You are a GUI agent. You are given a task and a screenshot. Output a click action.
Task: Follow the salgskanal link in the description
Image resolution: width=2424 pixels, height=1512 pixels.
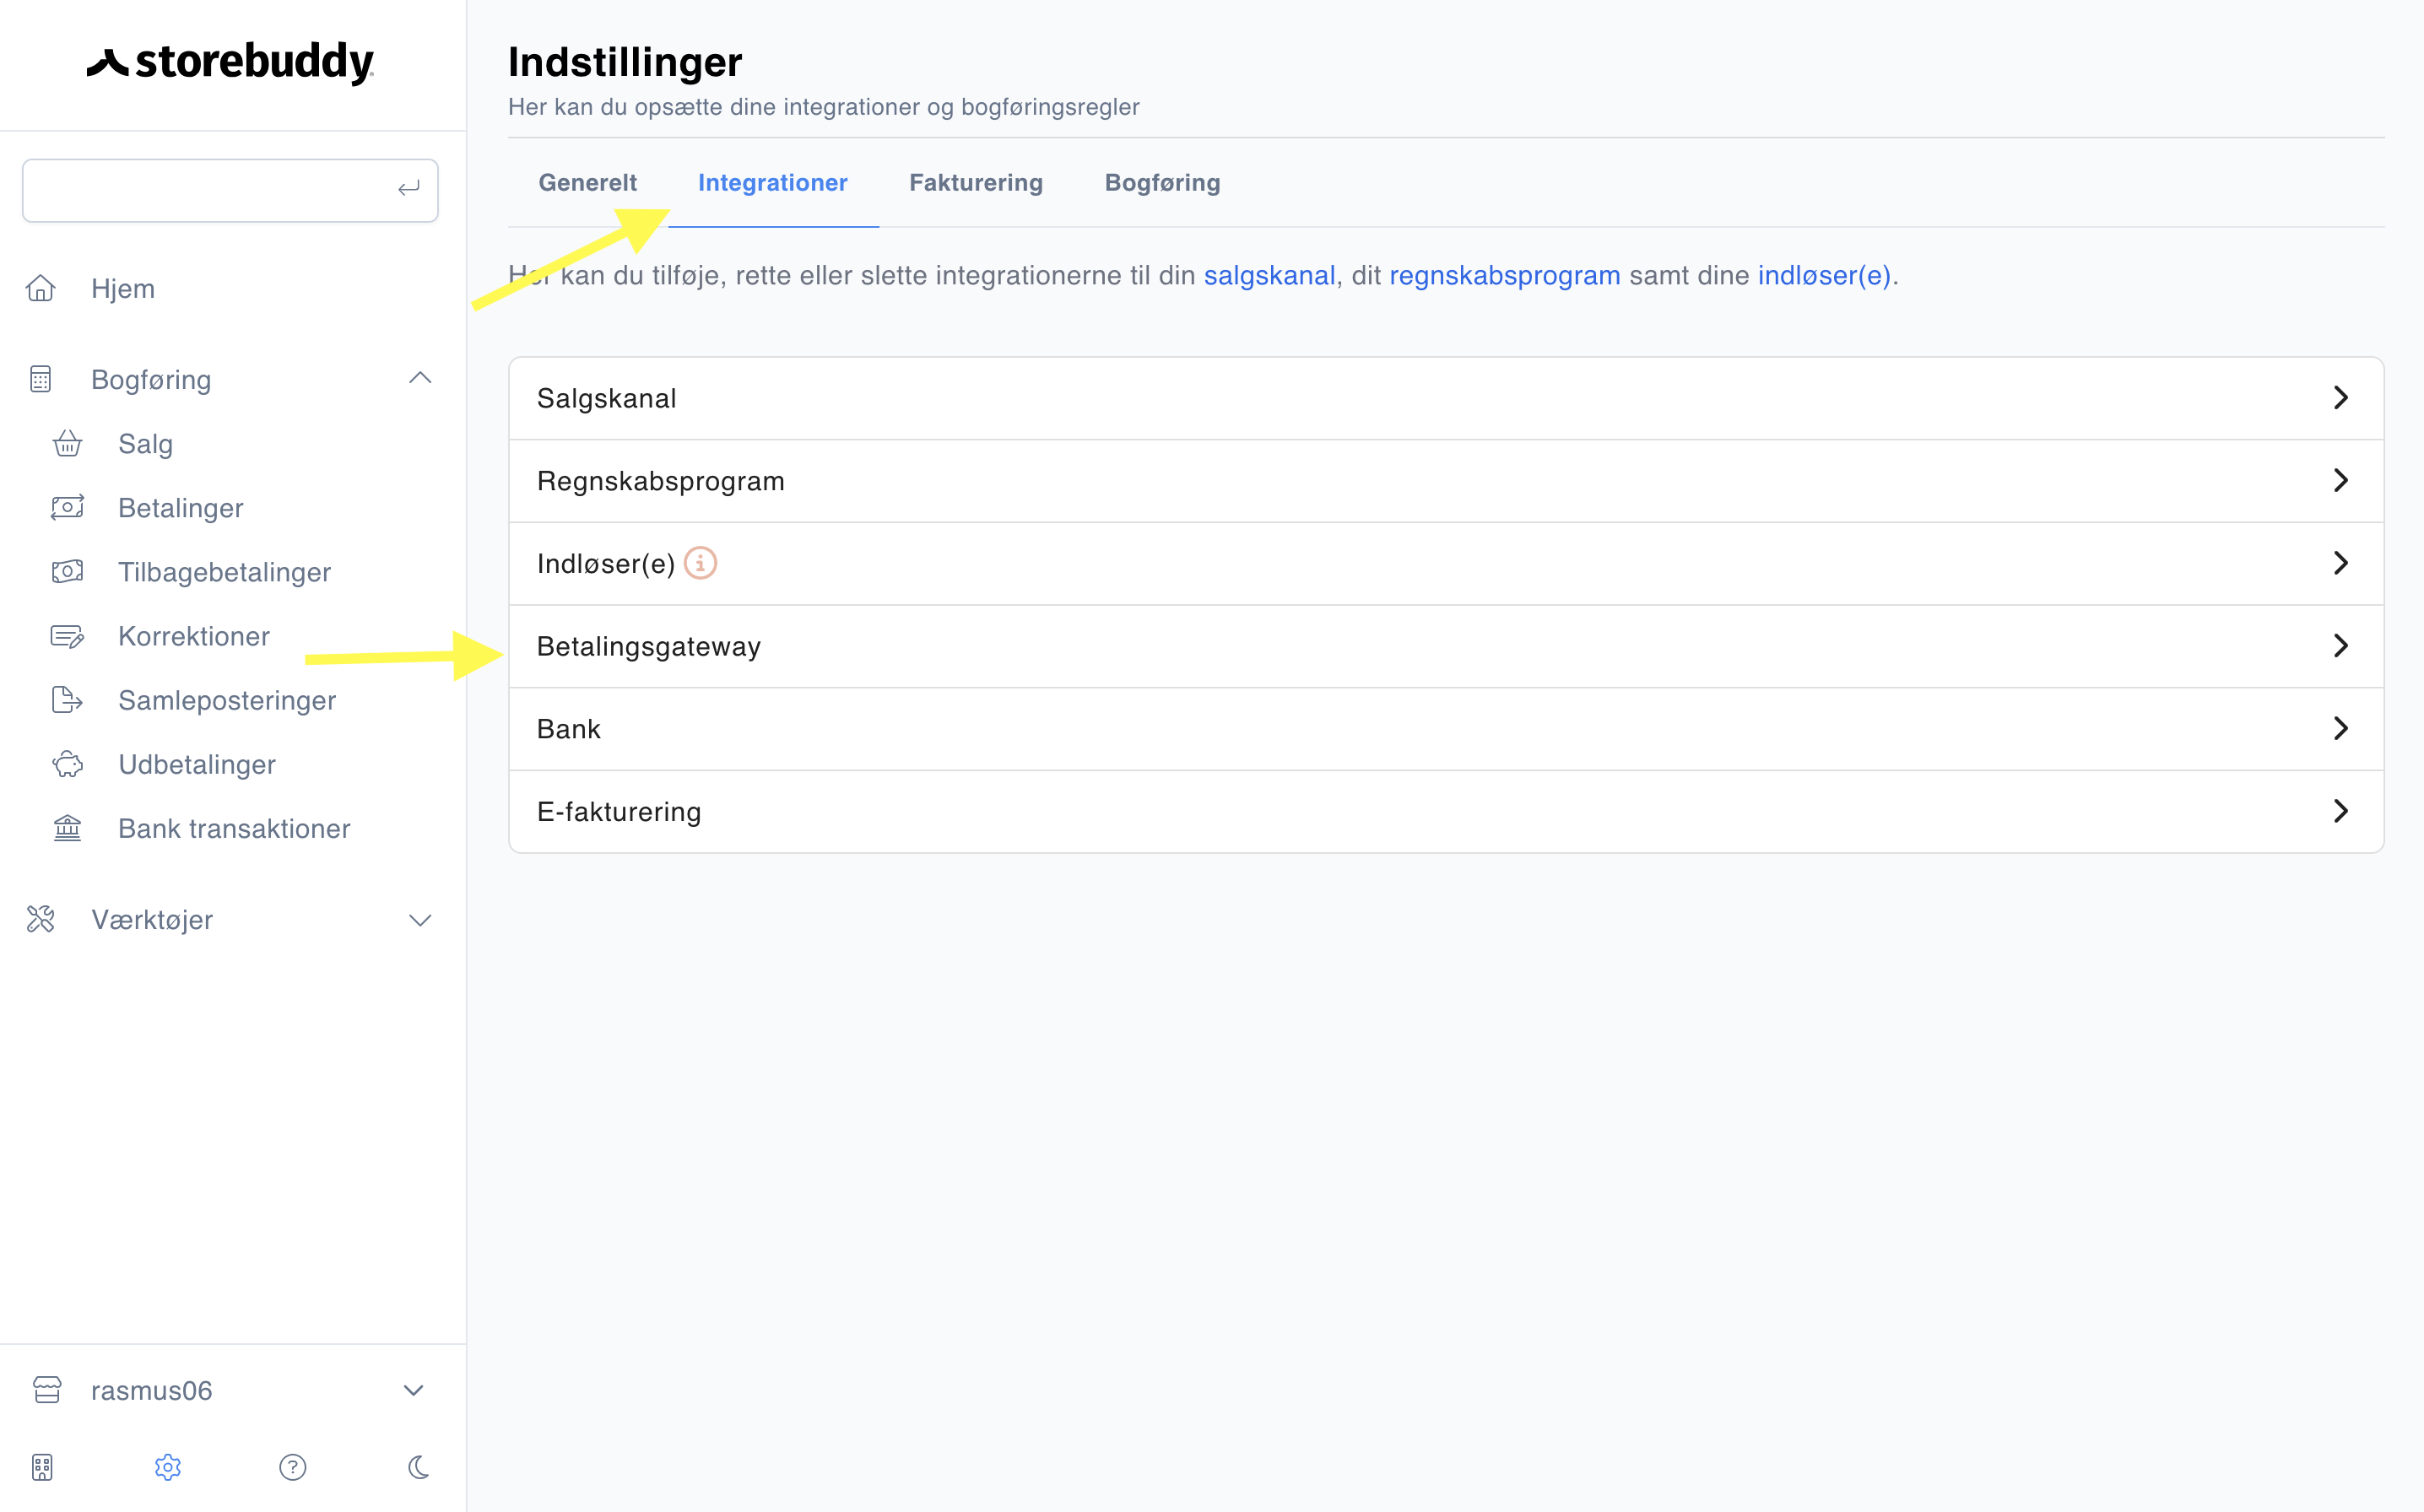tap(1269, 275)
